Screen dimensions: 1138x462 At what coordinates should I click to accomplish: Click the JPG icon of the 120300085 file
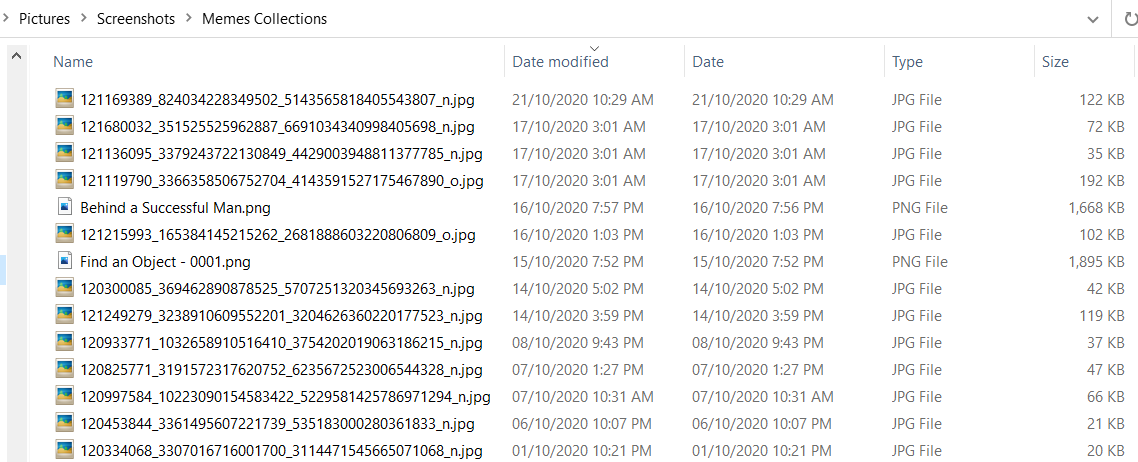(65, 289)
